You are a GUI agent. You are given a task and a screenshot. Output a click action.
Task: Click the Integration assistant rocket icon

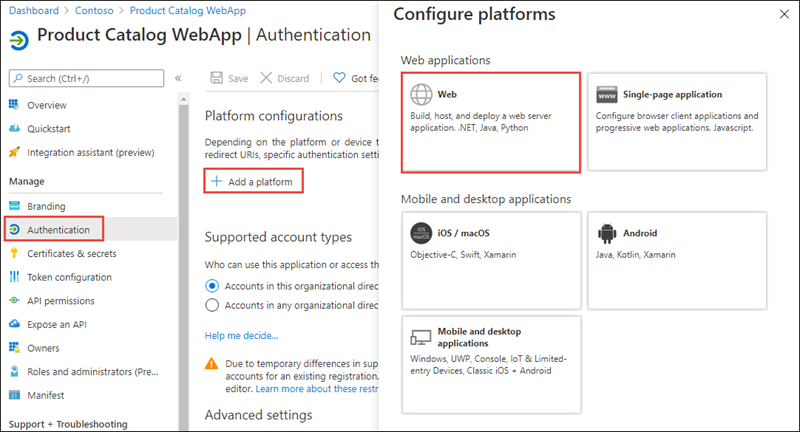pyautogui.click(x=14, y=151)
